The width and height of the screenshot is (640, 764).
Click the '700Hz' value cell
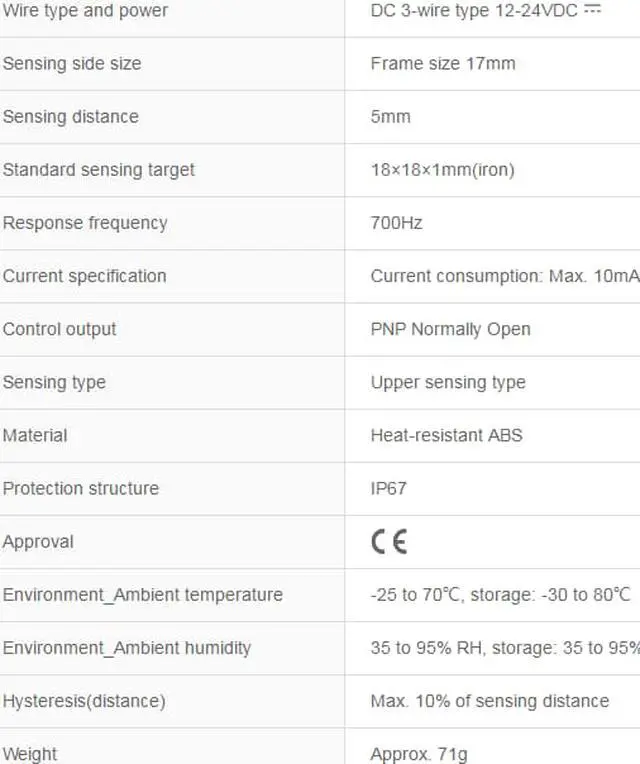coord(396,222)
